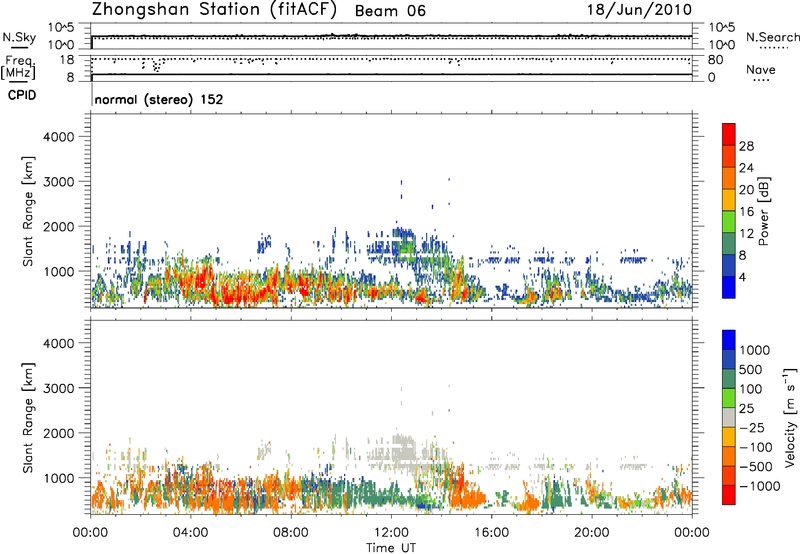The image size is (800, 554).
Task: Click the 'Slant Range [km]' label of power panel
Action: (x=28, y=211)
